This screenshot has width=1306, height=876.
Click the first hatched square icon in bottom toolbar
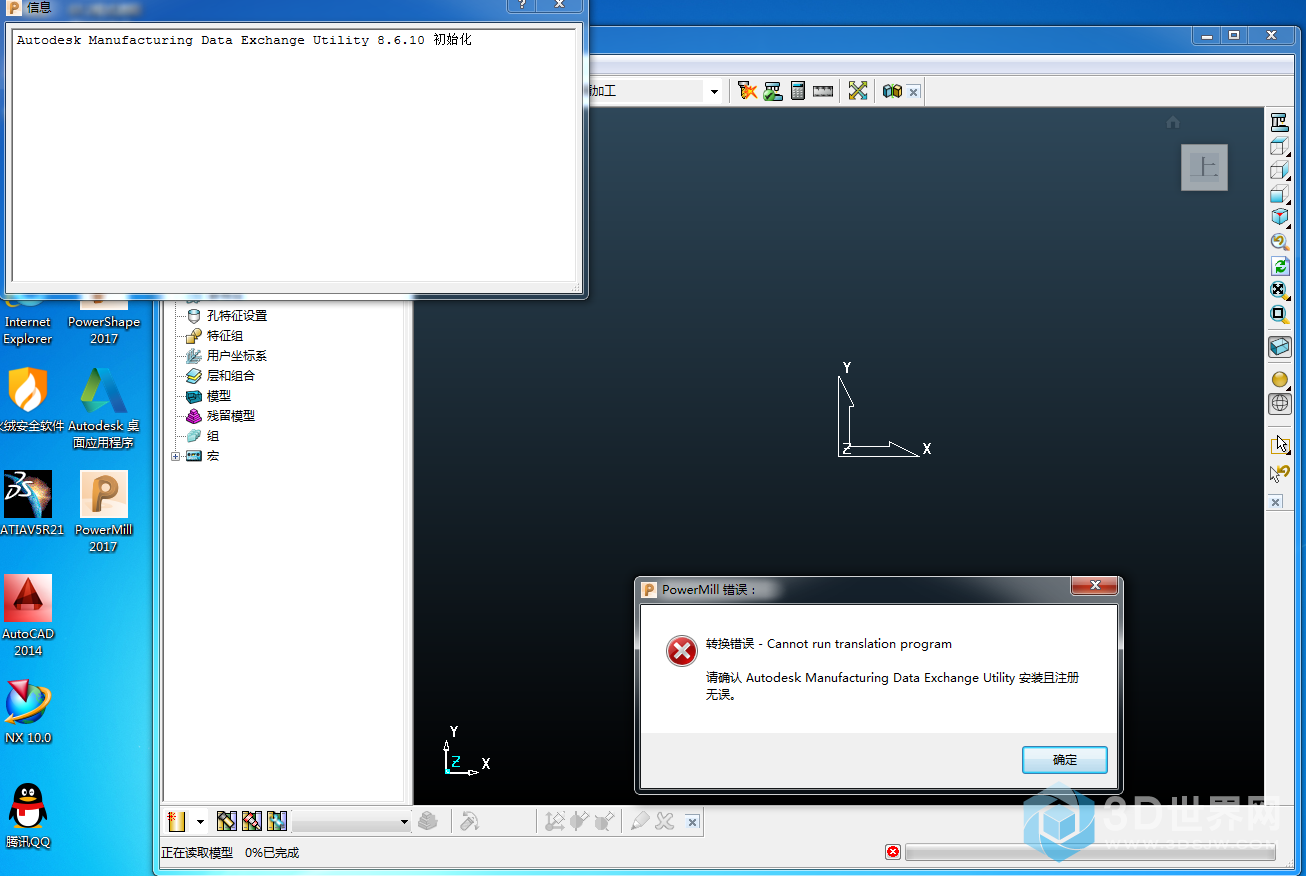(x=227, y=821)
